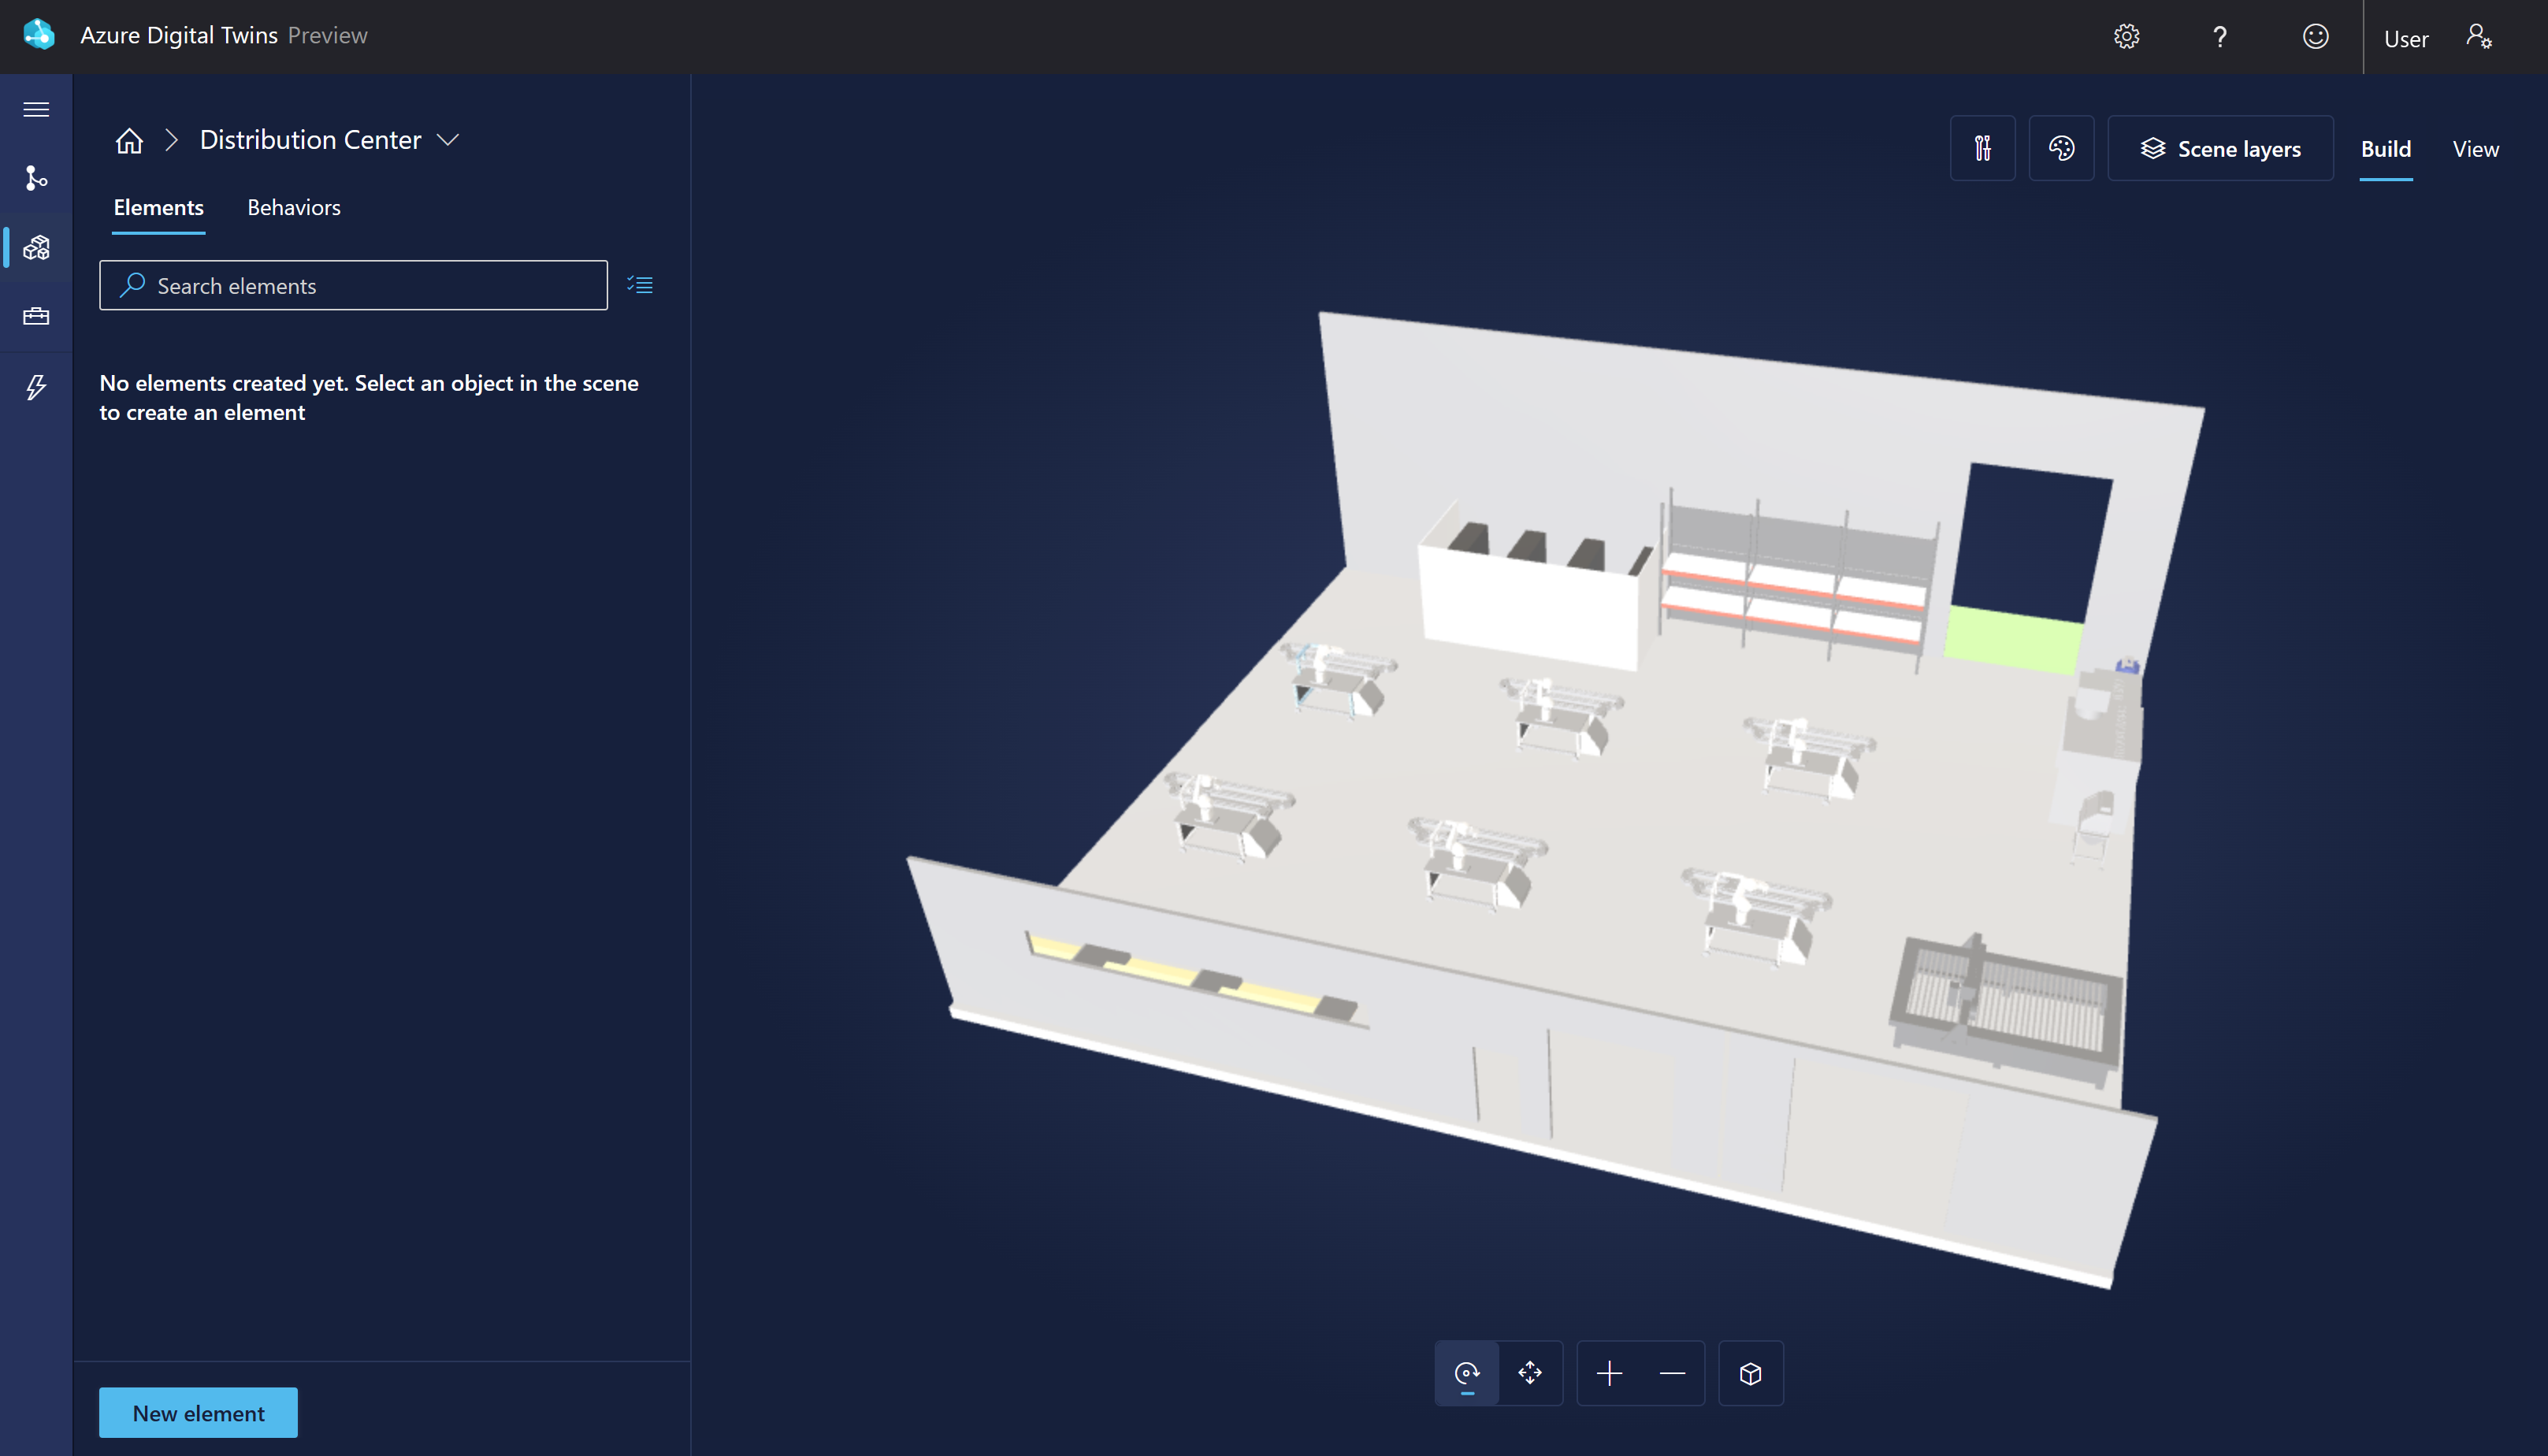
Task: Click the New element button
Action: click(x=198, y=1413)
